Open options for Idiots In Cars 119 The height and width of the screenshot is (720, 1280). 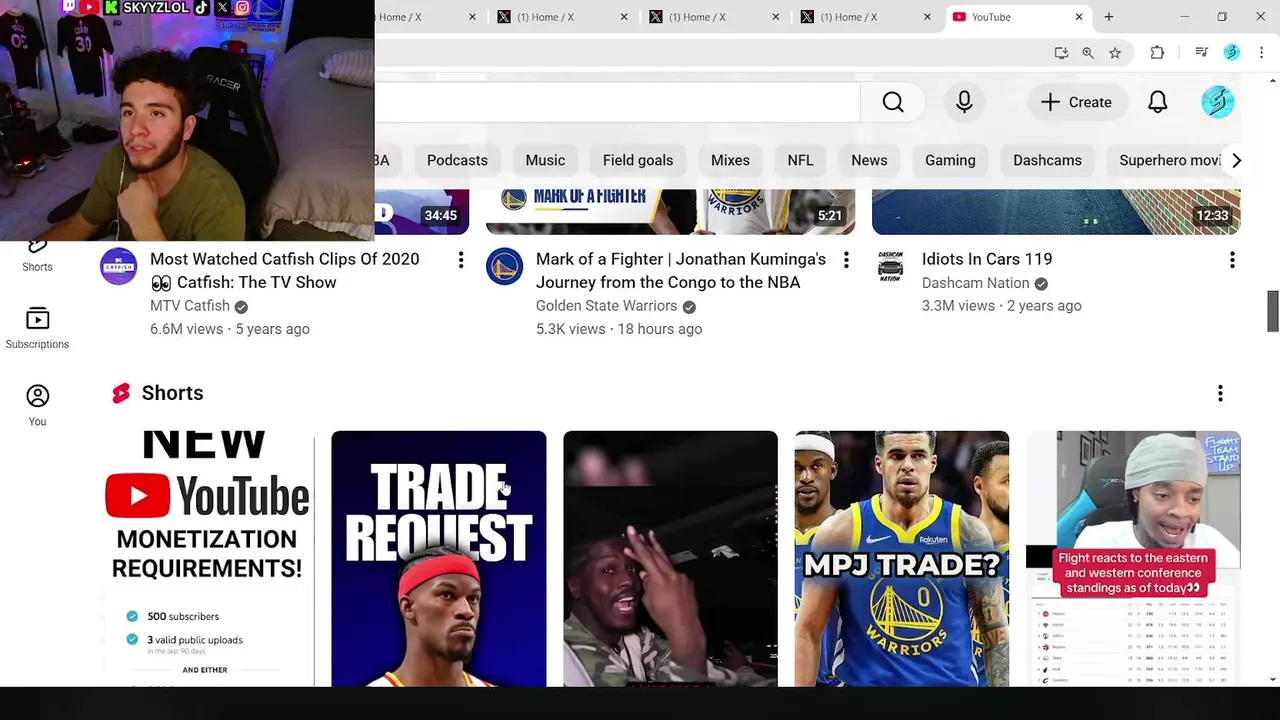[x=1232, y=260]
